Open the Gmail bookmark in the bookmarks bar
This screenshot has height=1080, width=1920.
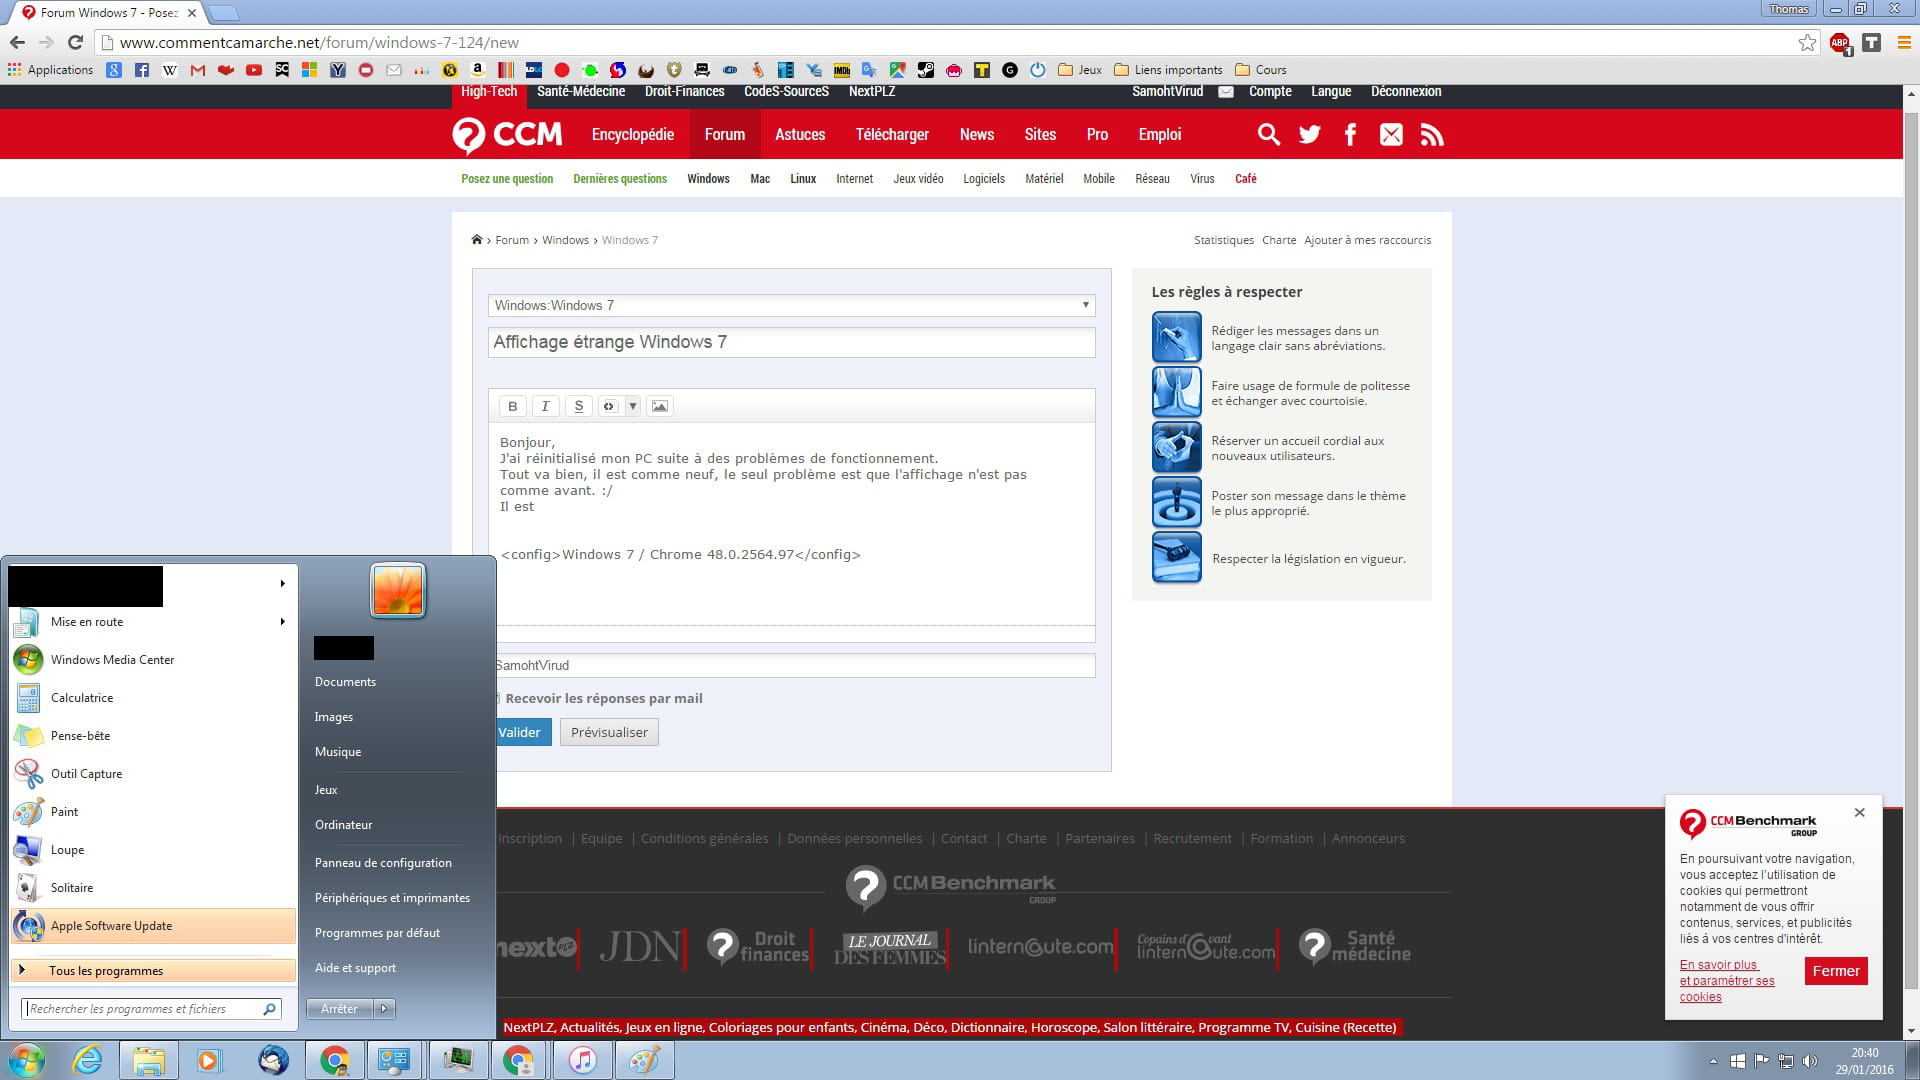point(198,70)
